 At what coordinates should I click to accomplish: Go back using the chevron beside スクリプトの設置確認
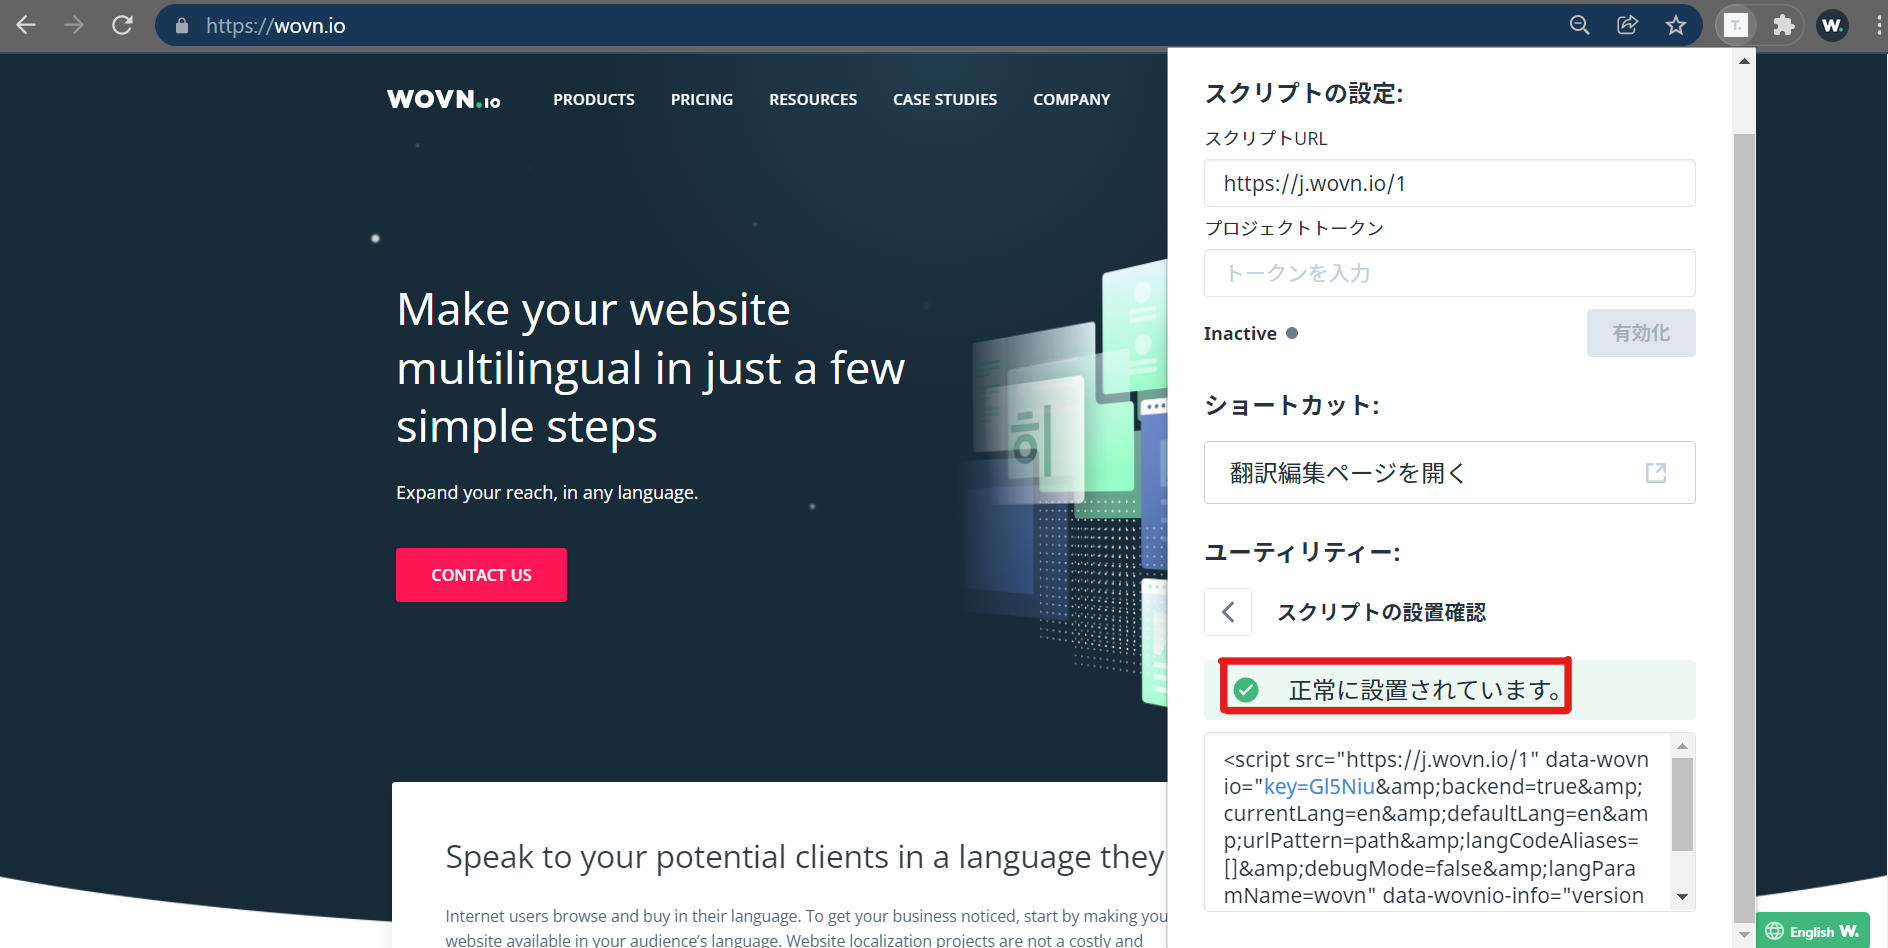[1228, 612]
